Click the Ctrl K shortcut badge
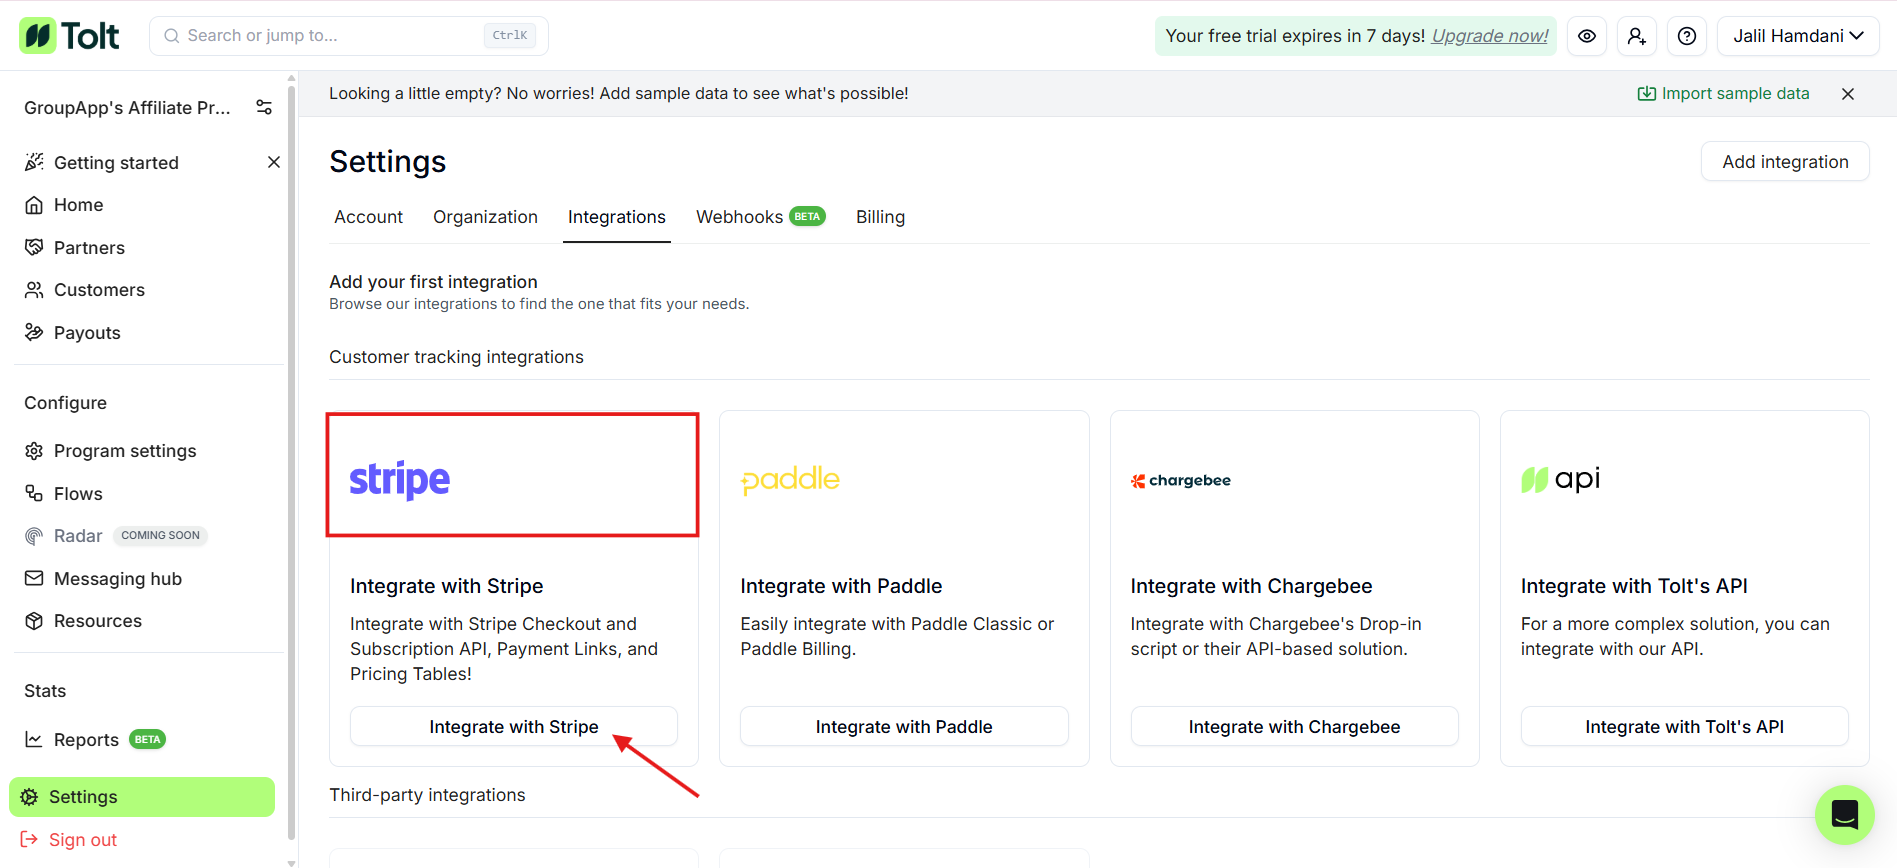The width and height of the screenshot is (1897, 868). click(x=510, y=36)
